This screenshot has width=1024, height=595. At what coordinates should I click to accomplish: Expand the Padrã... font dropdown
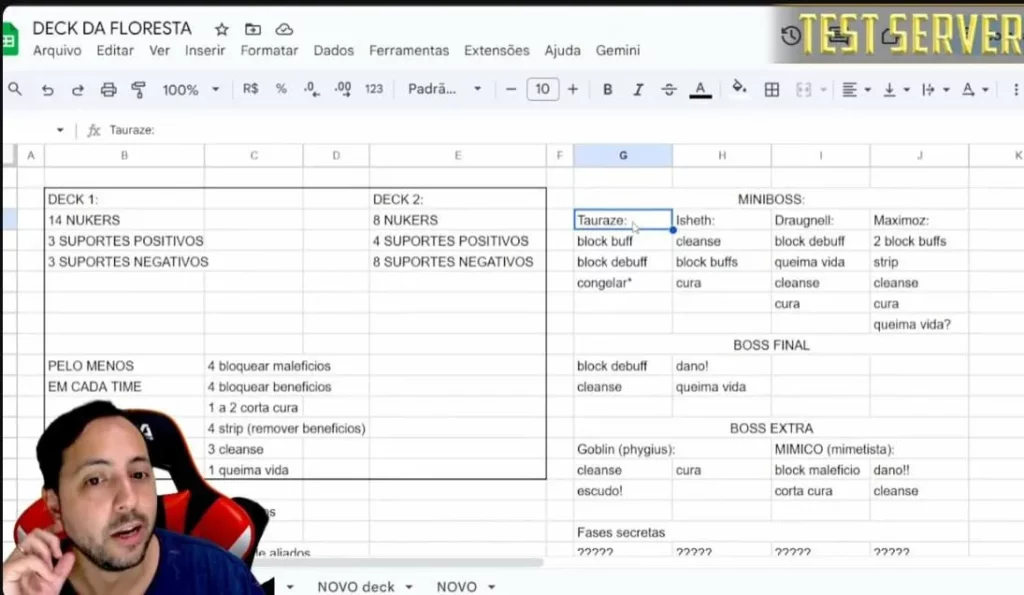pos(444,89)
